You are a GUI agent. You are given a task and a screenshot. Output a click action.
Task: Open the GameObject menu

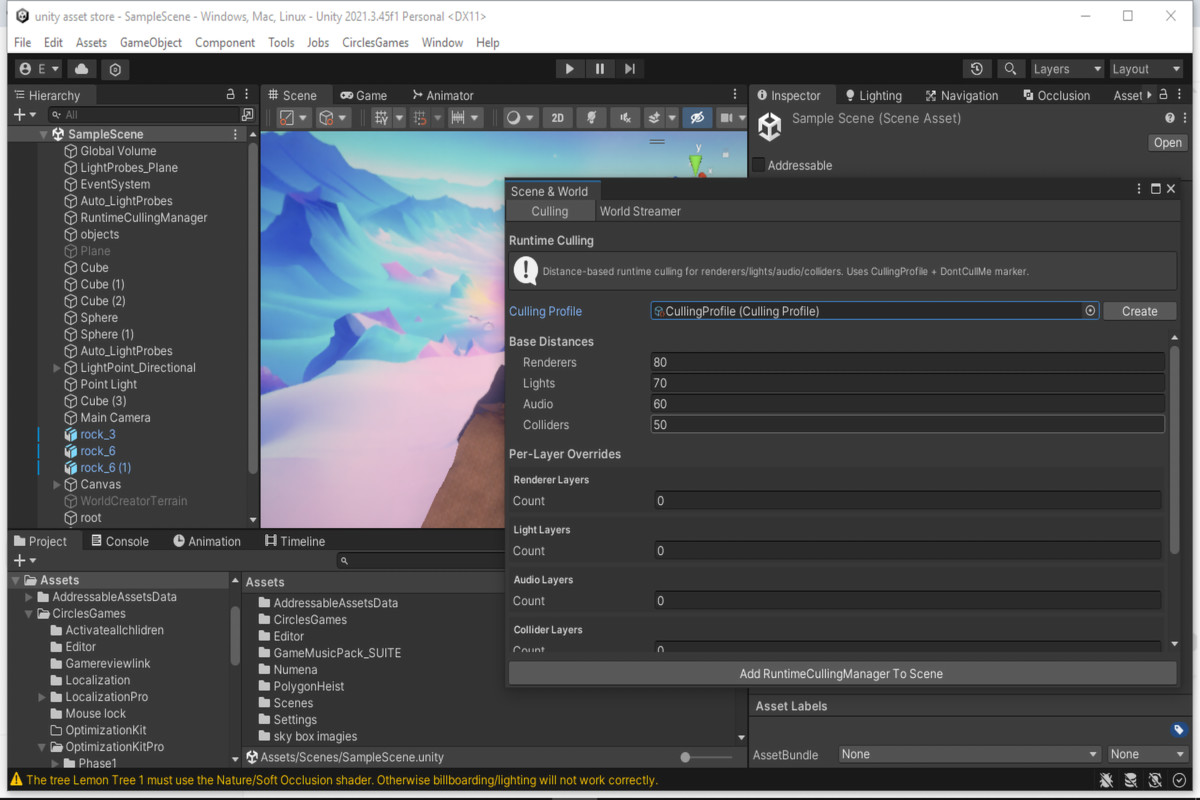151,42
